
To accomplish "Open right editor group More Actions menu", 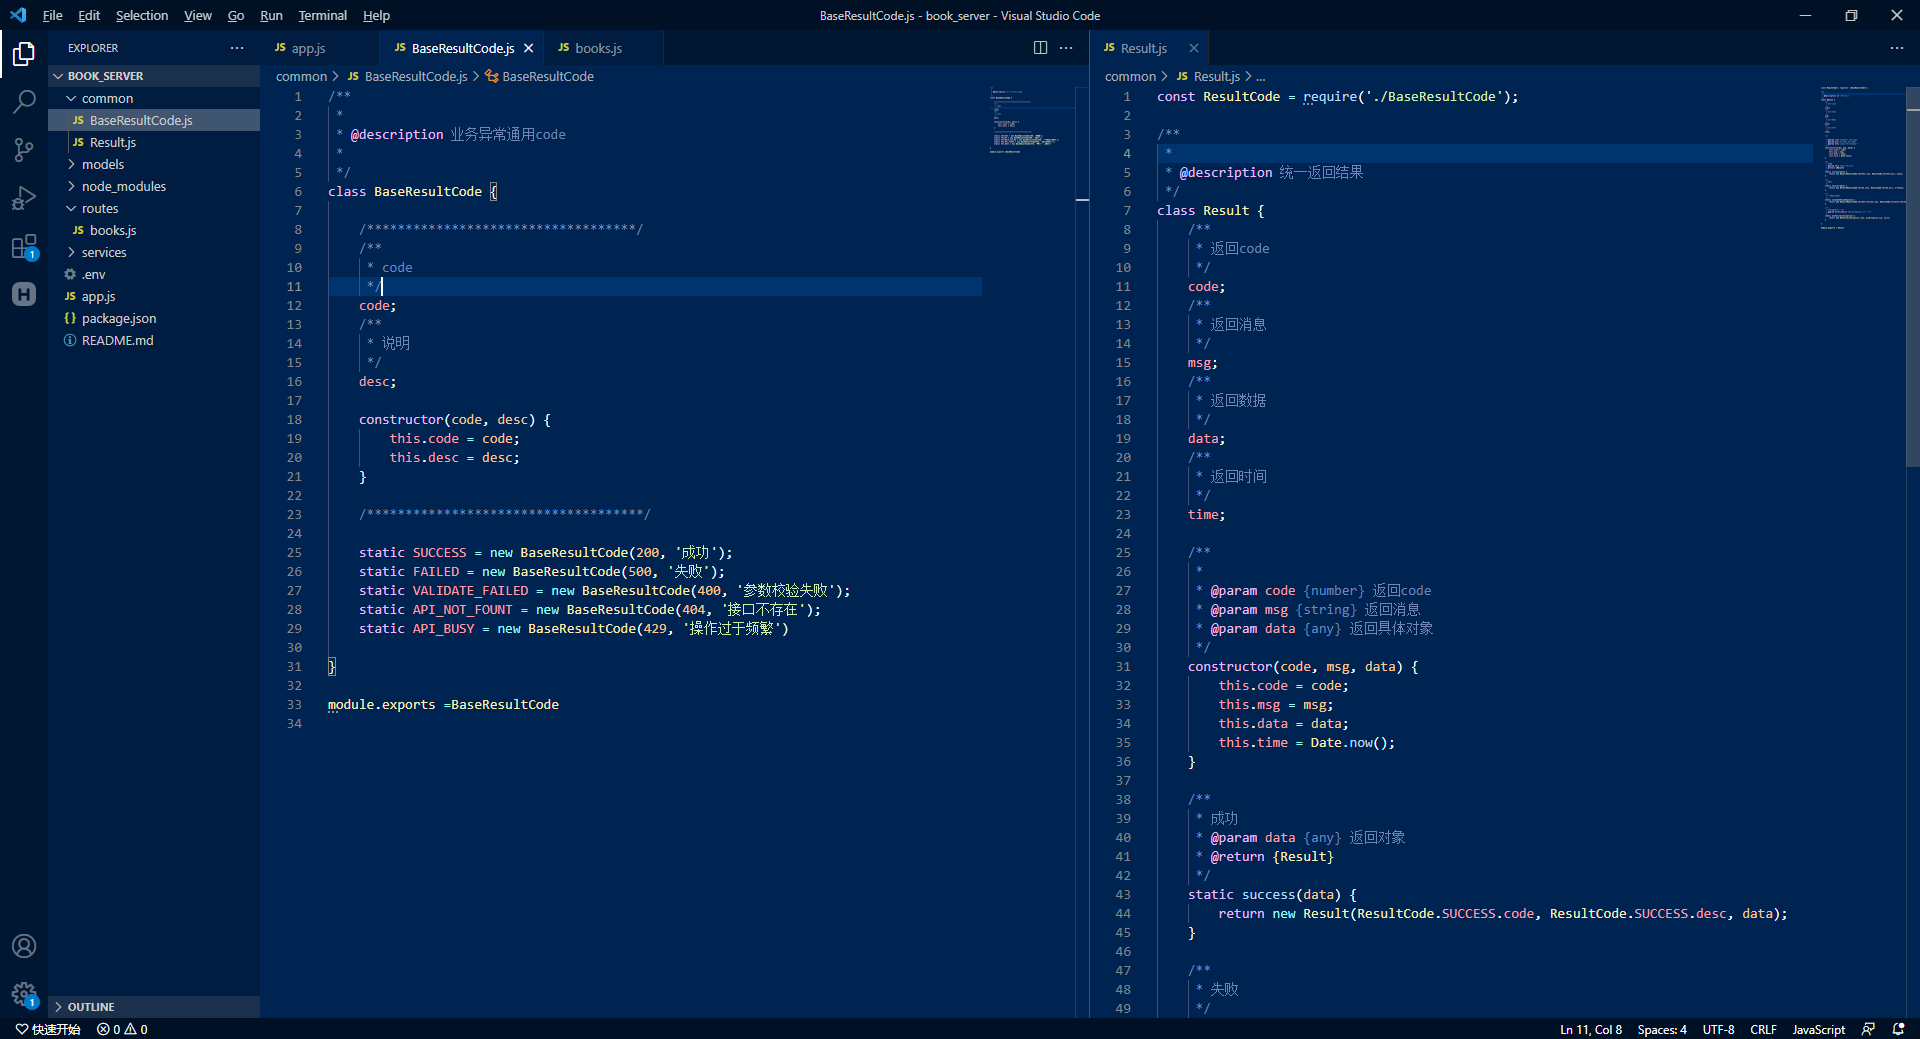I will point(1897,48).
